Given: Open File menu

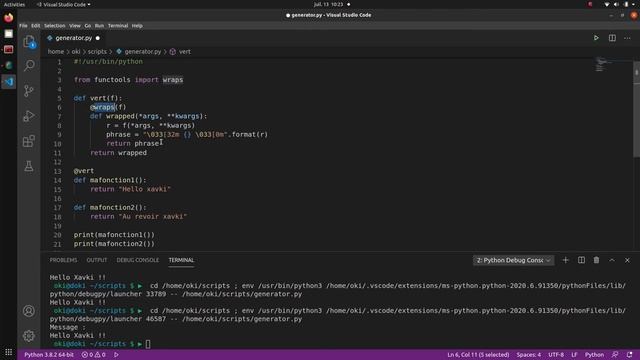Looking at the screenshot, I should tap(23, 26).
